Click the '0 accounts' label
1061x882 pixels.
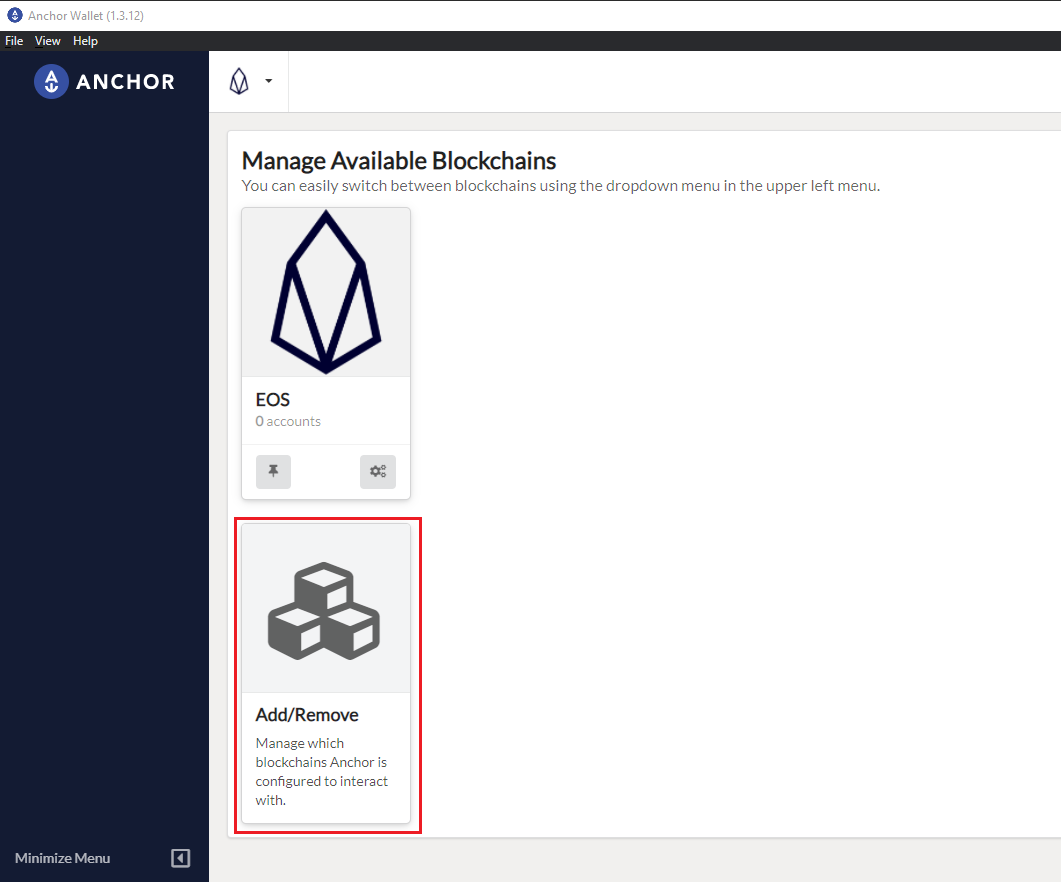pyautogui.click(x=288, y=421)
